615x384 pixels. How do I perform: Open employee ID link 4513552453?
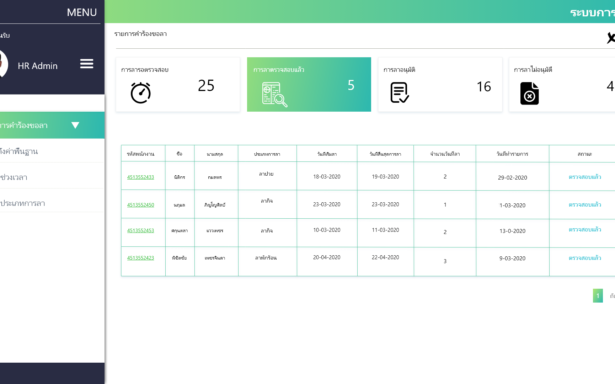click(x=140, y=231)
